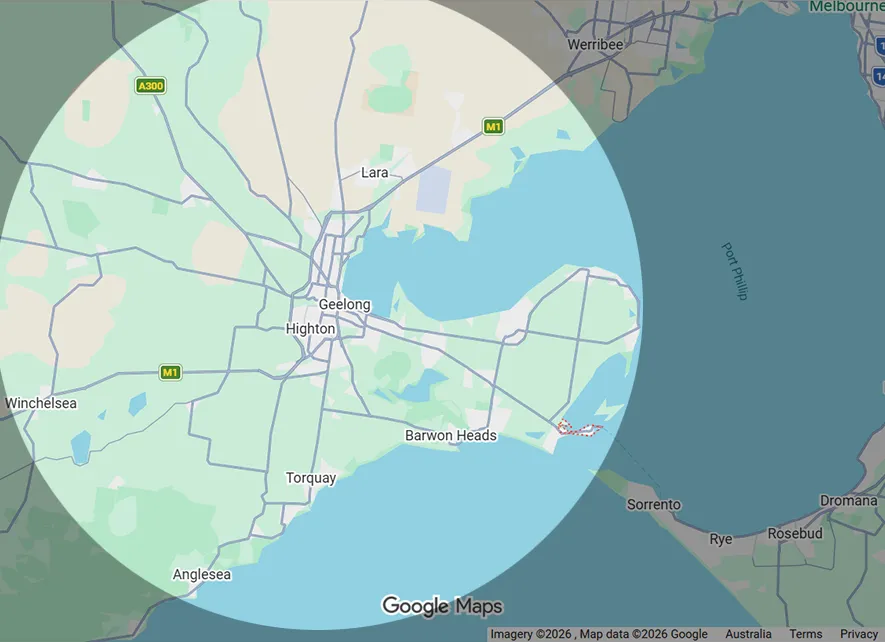Click the Imagery ©2026 attribution text
This screenshot has width=885, height=642.
coord(531,634)
